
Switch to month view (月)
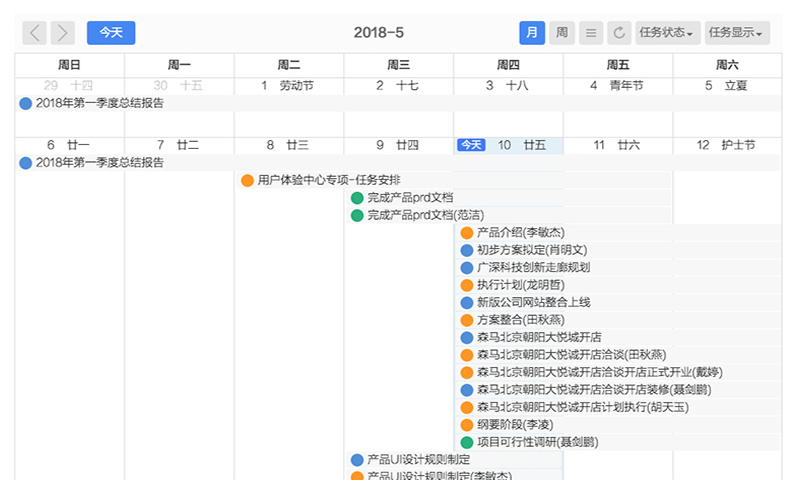[x=532, y=33]
